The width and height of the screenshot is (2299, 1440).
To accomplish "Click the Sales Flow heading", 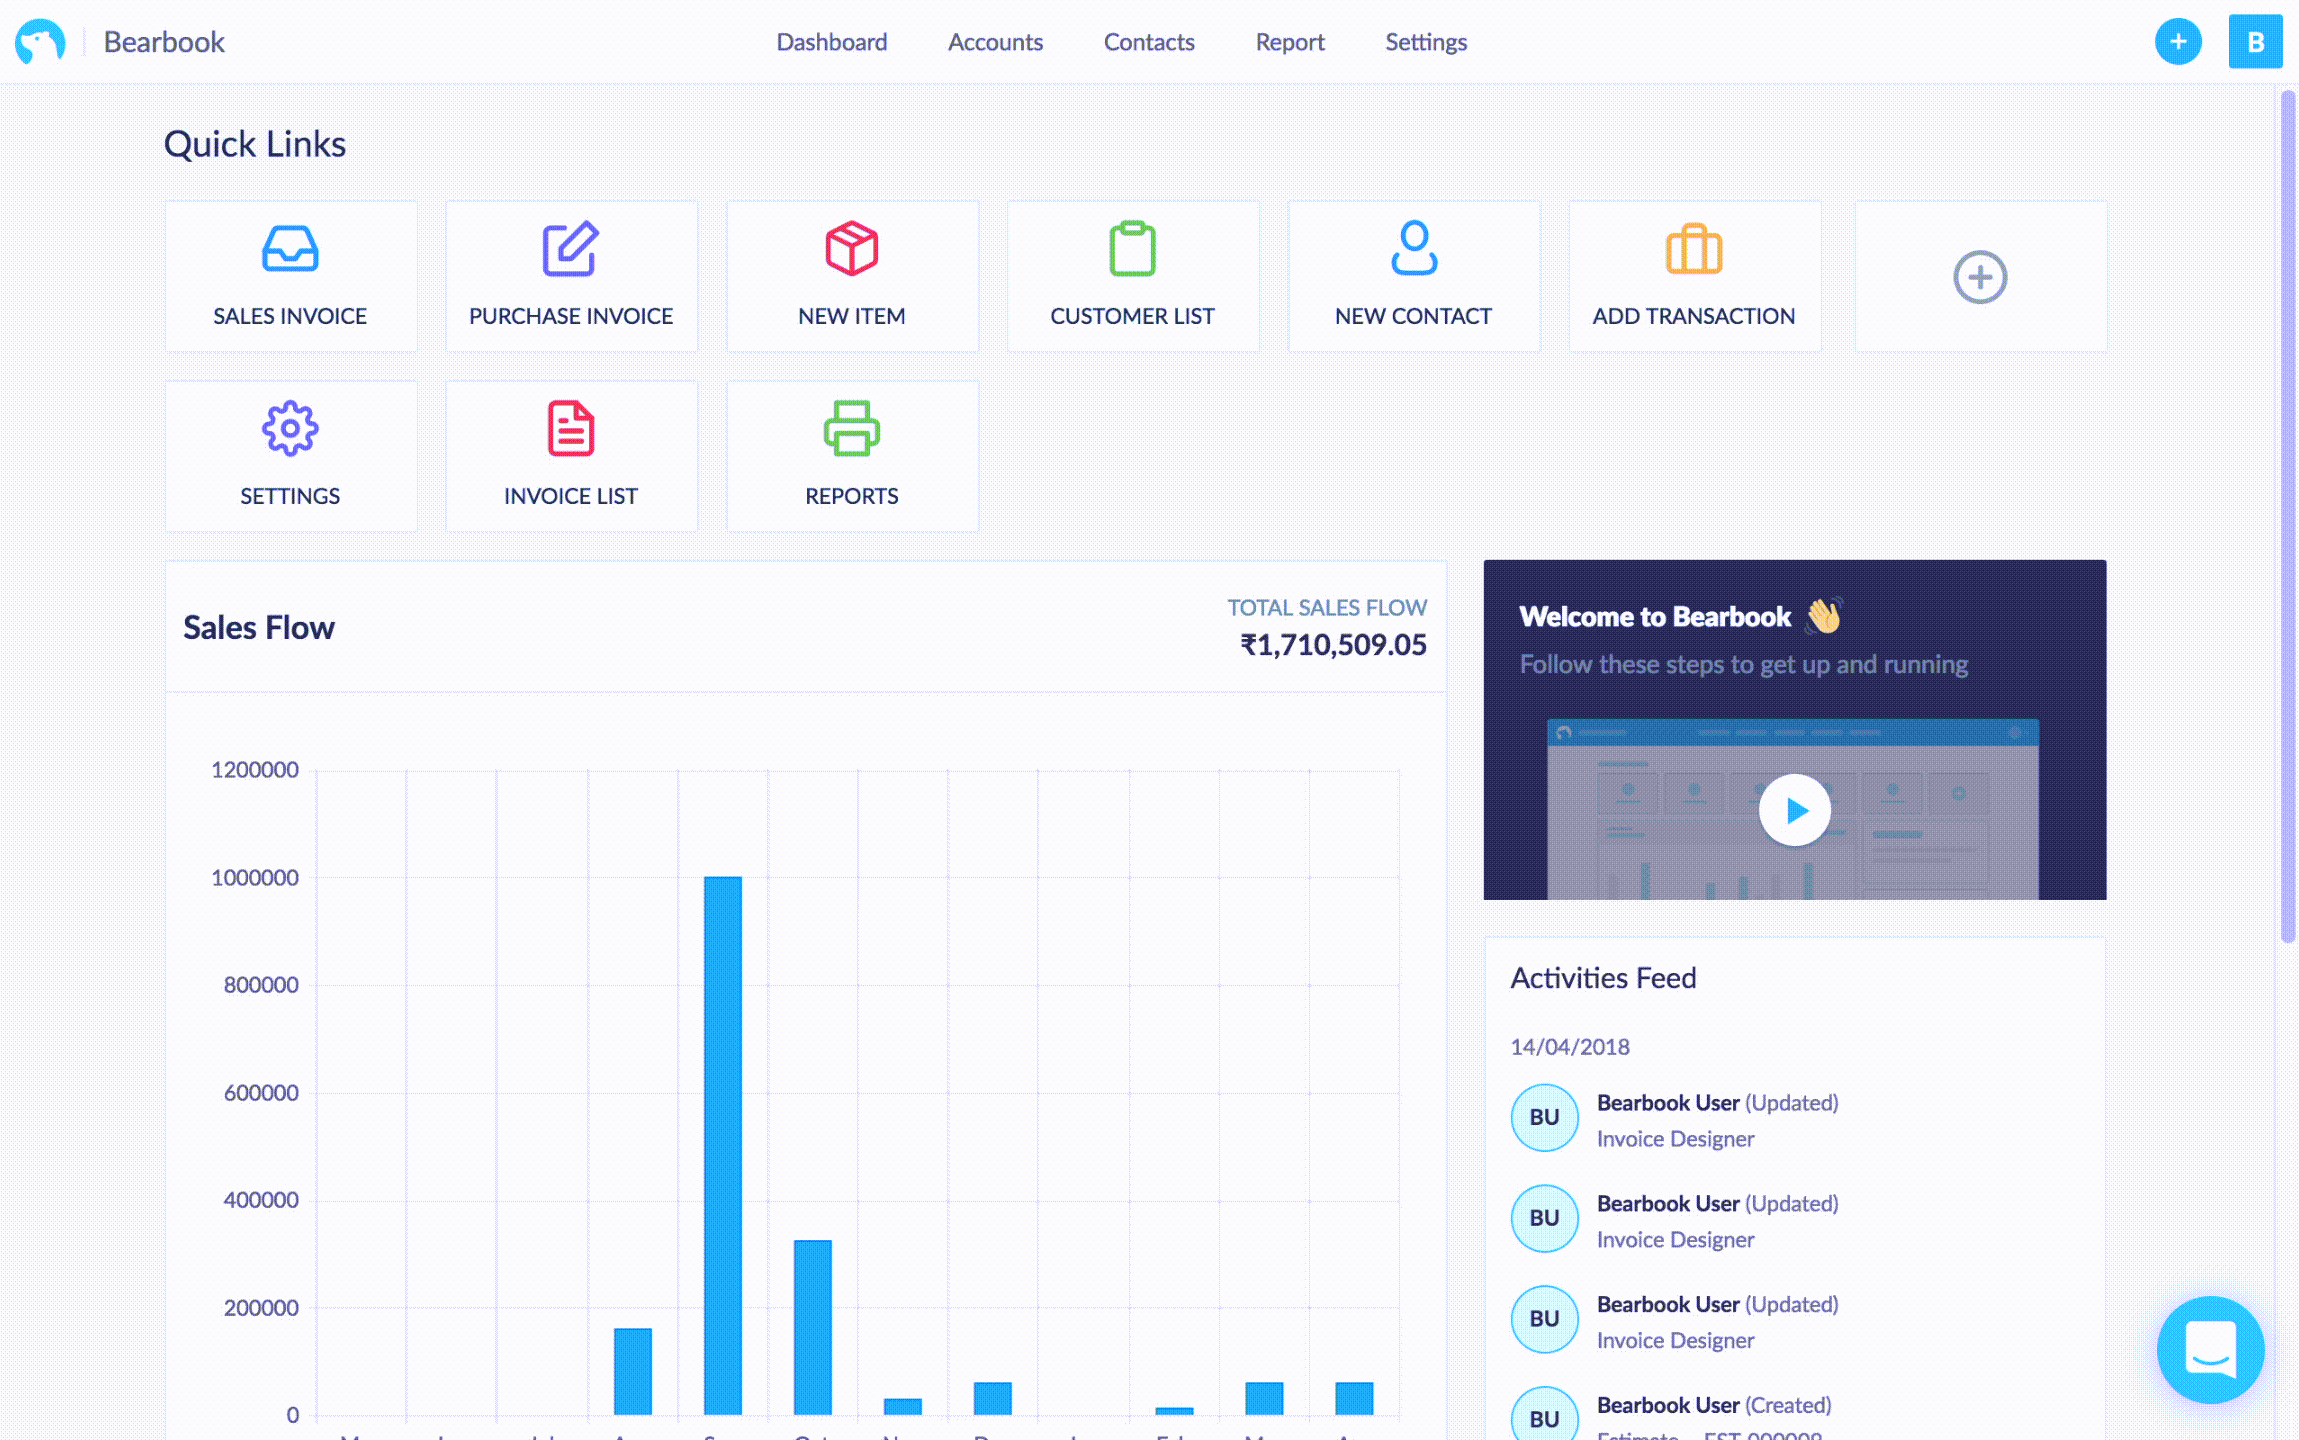I will point(258,628).
